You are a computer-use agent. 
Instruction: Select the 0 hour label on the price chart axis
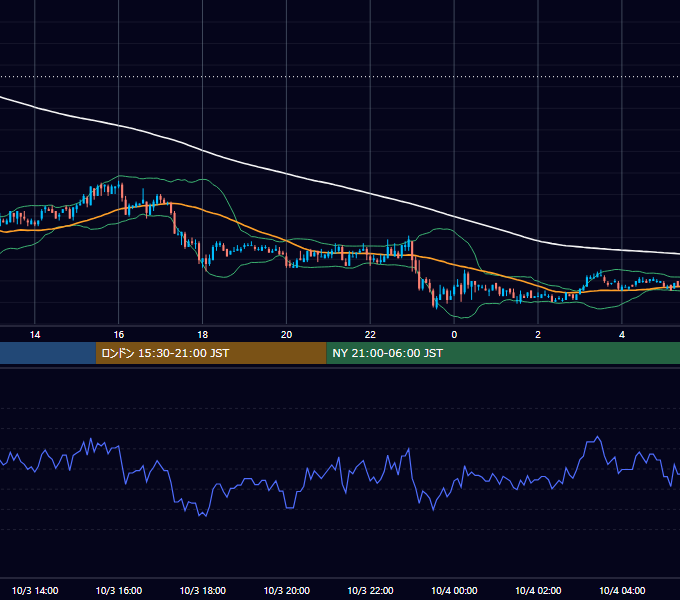(454, 335)
